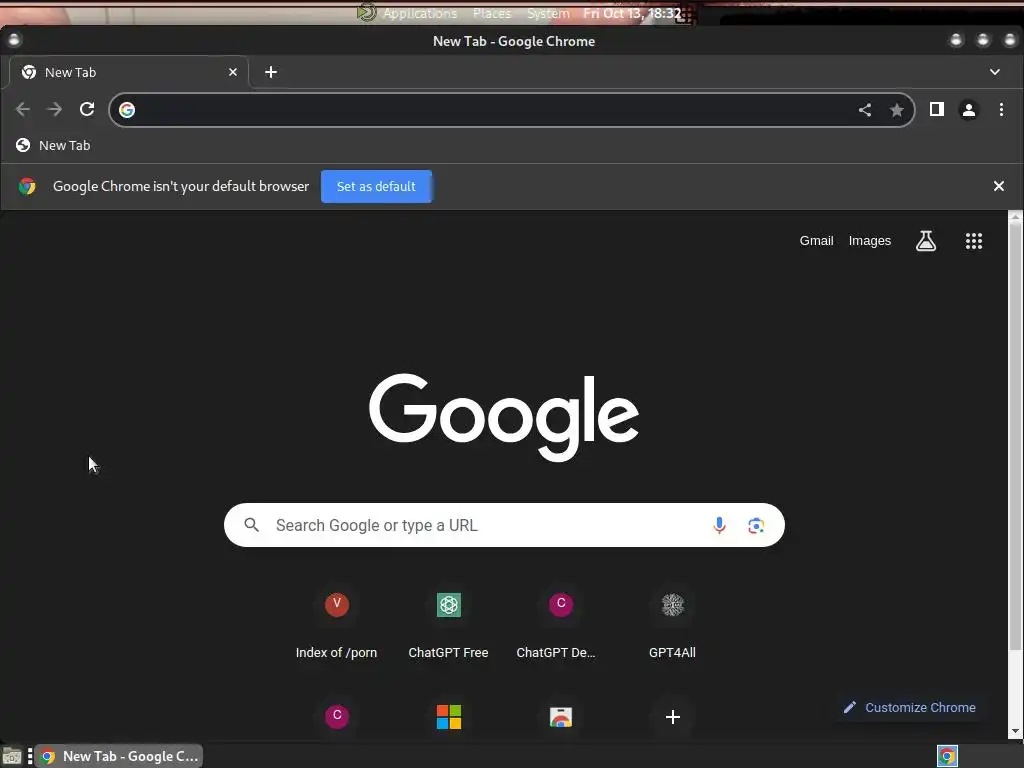Click the browser forward arrow

pyautogui.click(x=55, y=109)
